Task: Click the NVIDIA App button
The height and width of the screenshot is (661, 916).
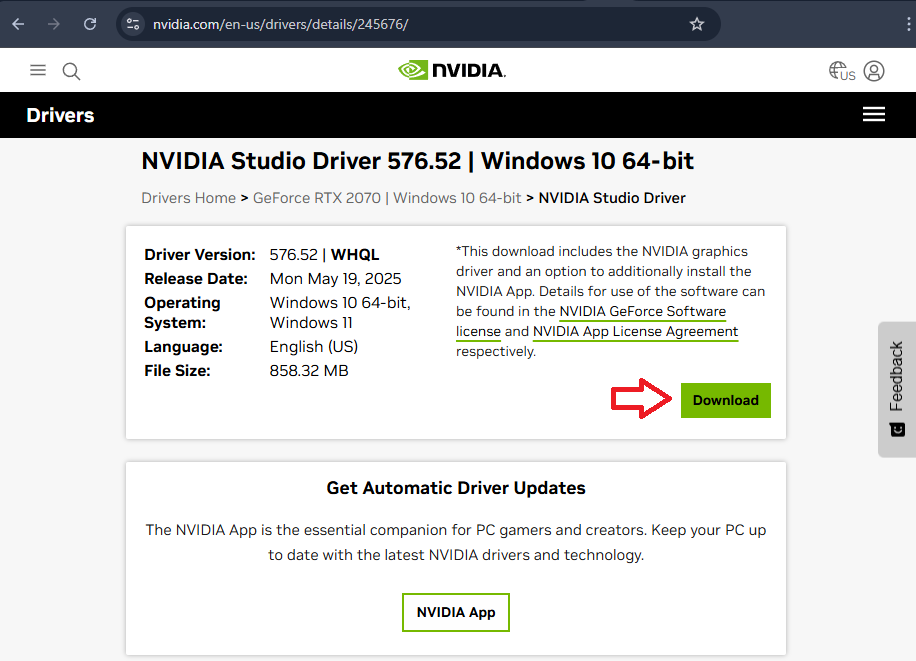Action: click(455, 612)
